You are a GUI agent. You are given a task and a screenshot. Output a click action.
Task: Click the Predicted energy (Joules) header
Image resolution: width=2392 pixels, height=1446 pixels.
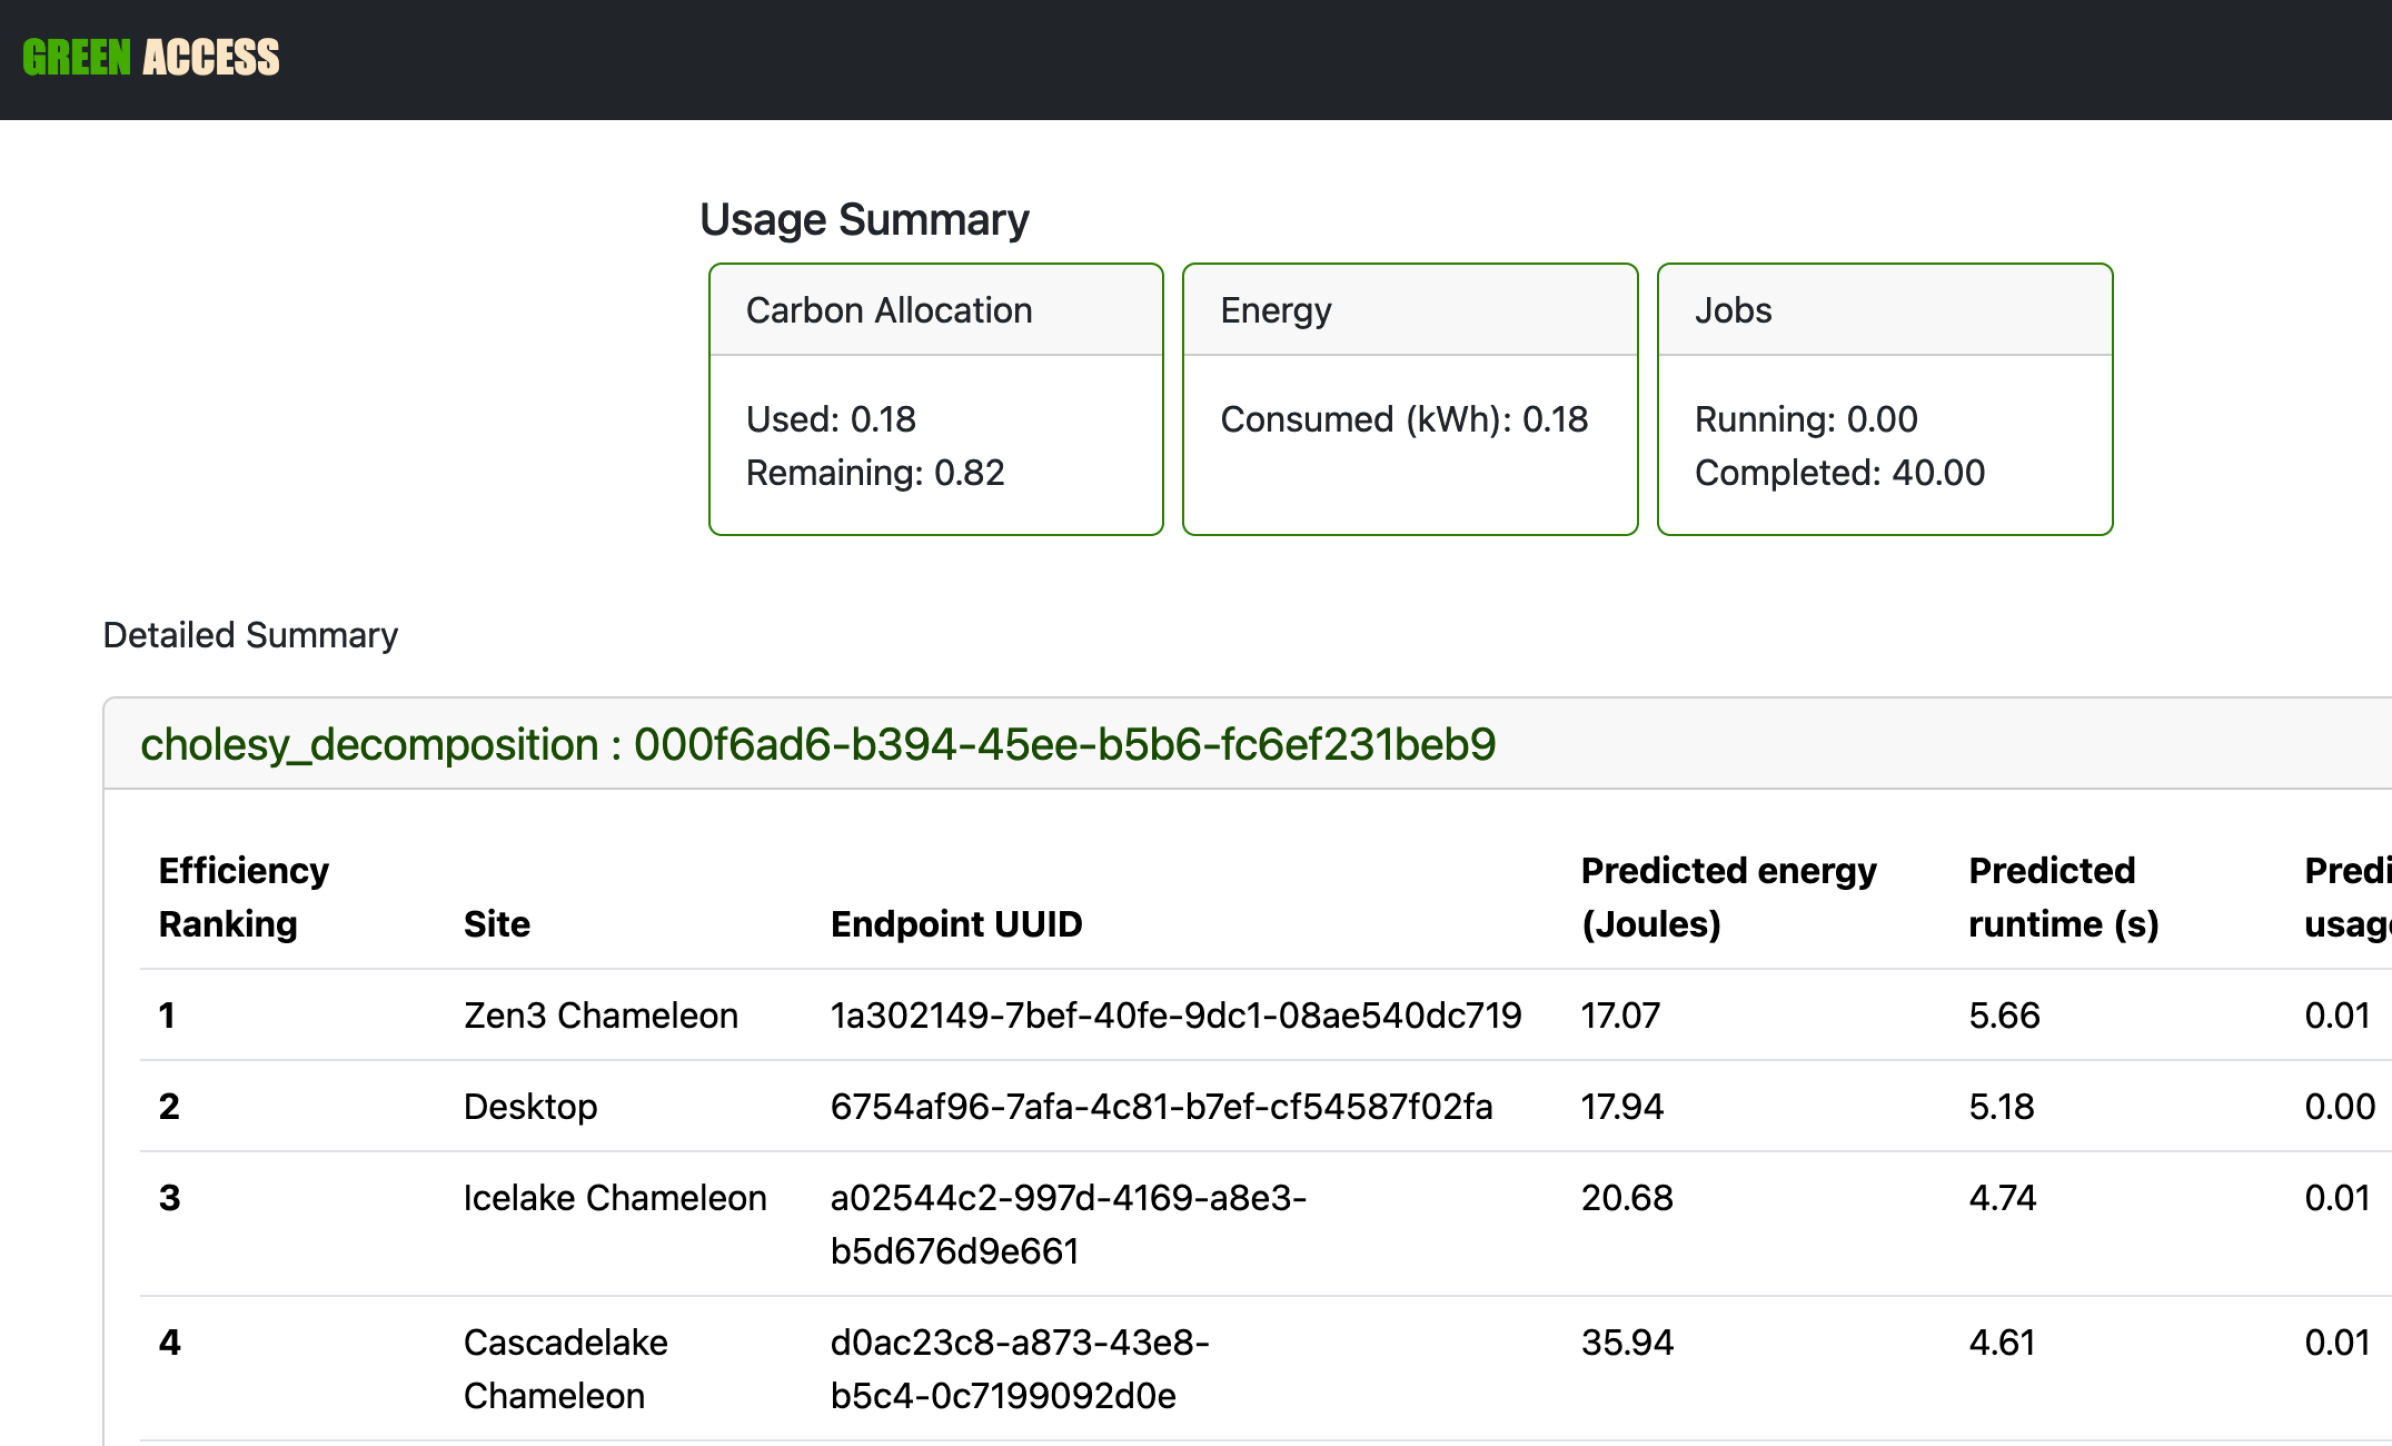click(x=1727, y=897)
